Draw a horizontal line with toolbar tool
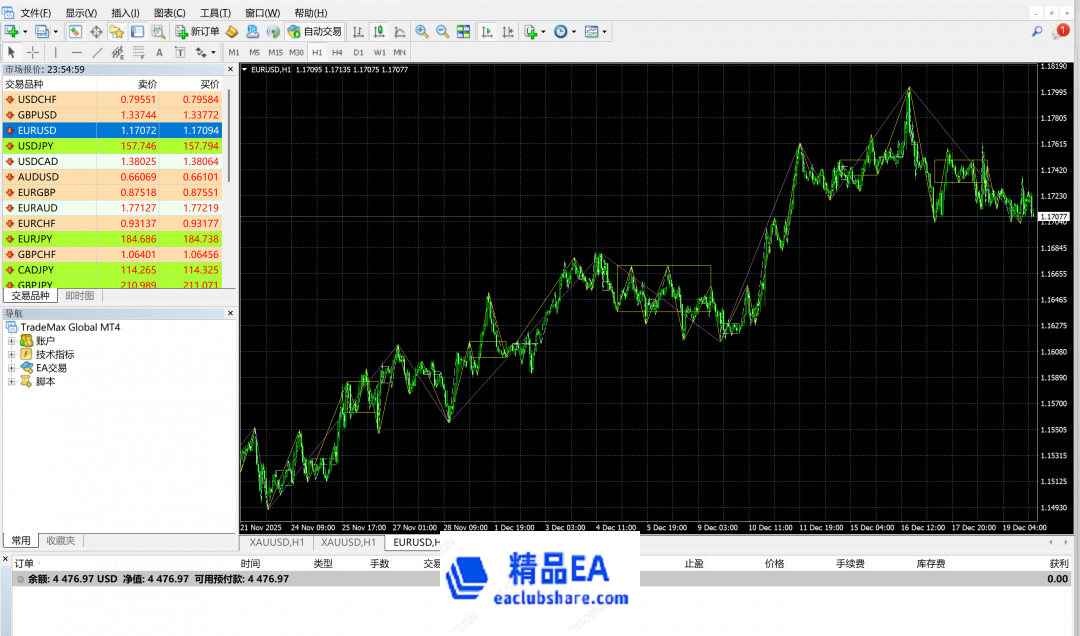1080x636 pixels. (76, 52)
